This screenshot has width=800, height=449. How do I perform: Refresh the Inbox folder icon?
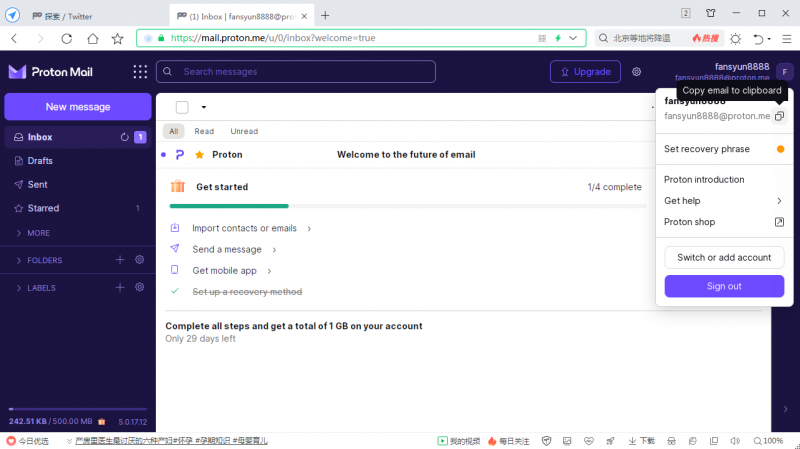click(124, 137)
